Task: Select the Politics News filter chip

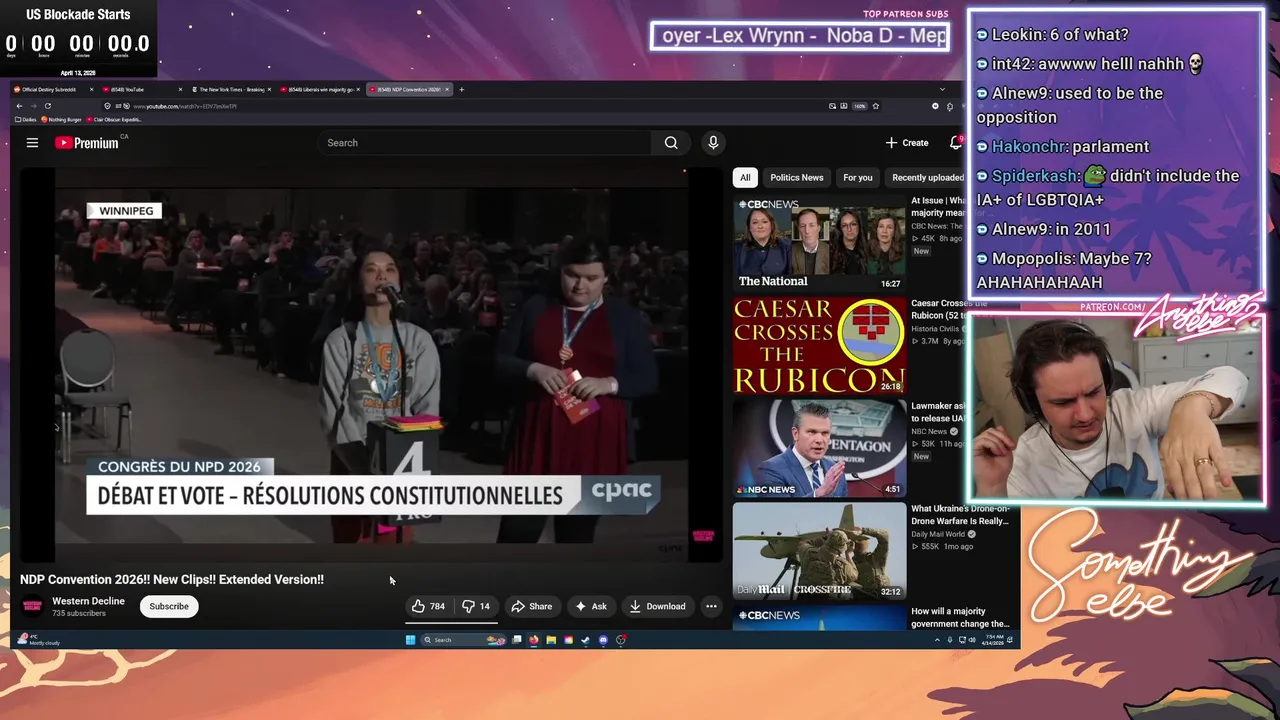Action: point(797,177)
